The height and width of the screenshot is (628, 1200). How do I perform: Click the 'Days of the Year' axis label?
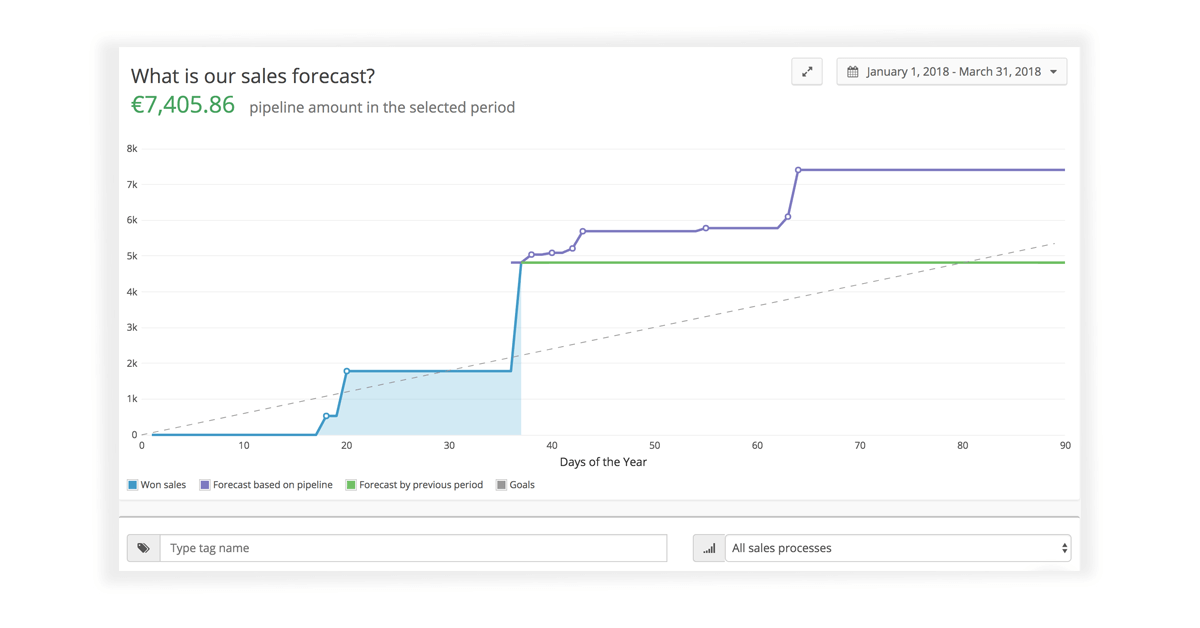603,462
